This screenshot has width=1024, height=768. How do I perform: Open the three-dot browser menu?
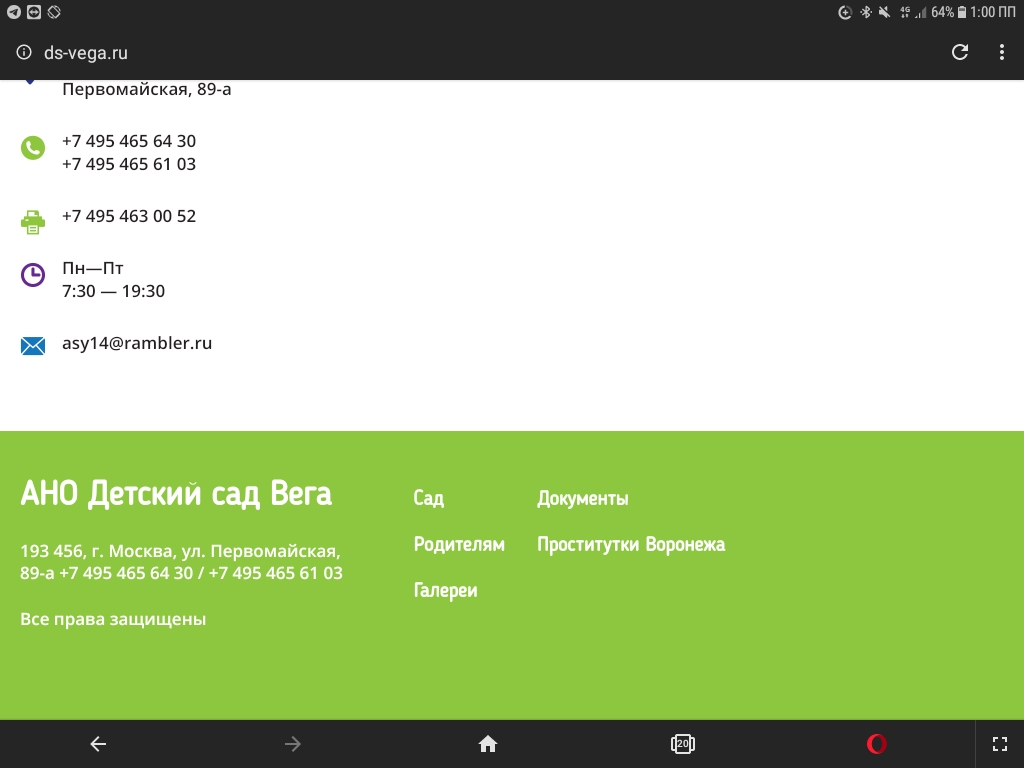(1002, 53)
